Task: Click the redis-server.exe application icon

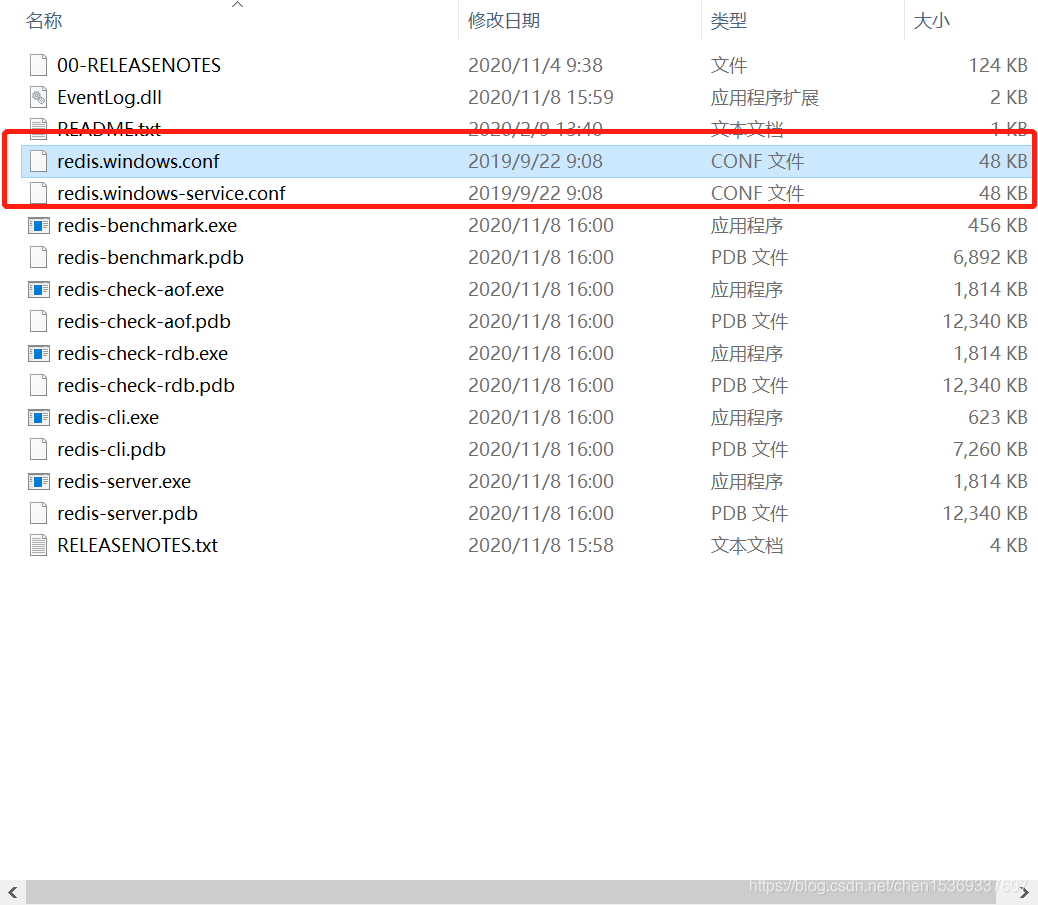Action: coord(39,482)
